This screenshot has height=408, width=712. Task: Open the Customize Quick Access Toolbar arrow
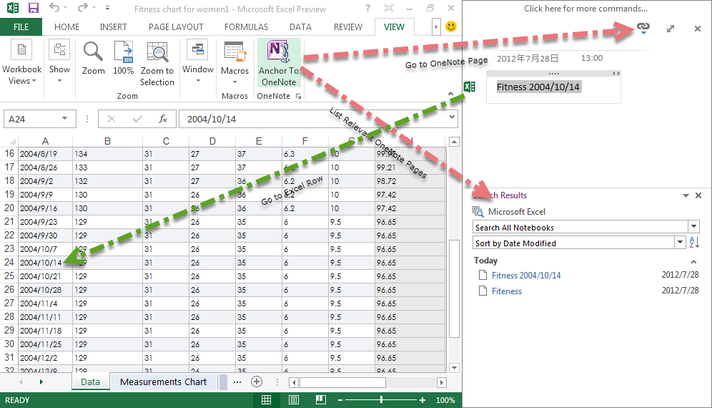(108, 8)
